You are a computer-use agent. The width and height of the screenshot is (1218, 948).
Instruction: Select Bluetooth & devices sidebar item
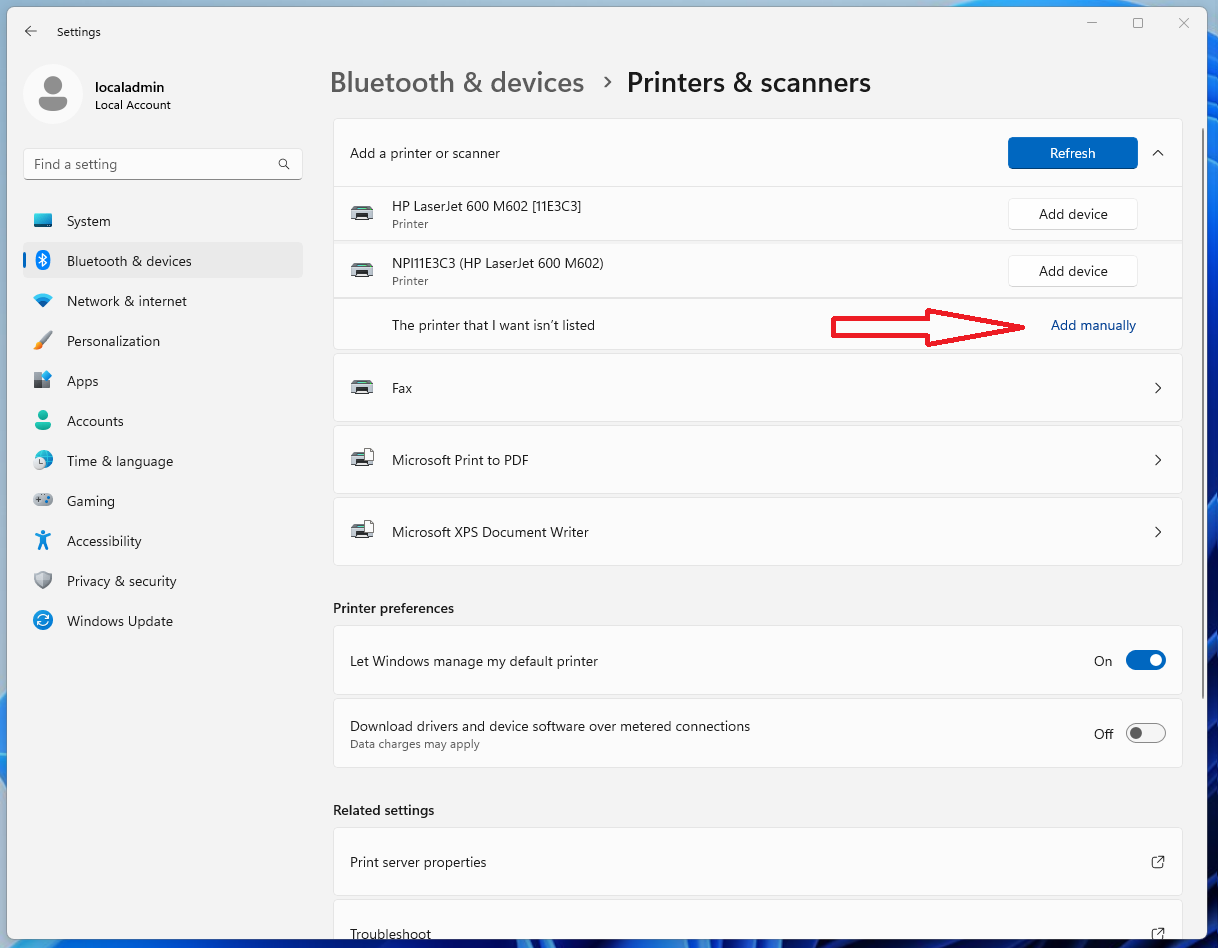pyautogui.click(x=163, y=261)
